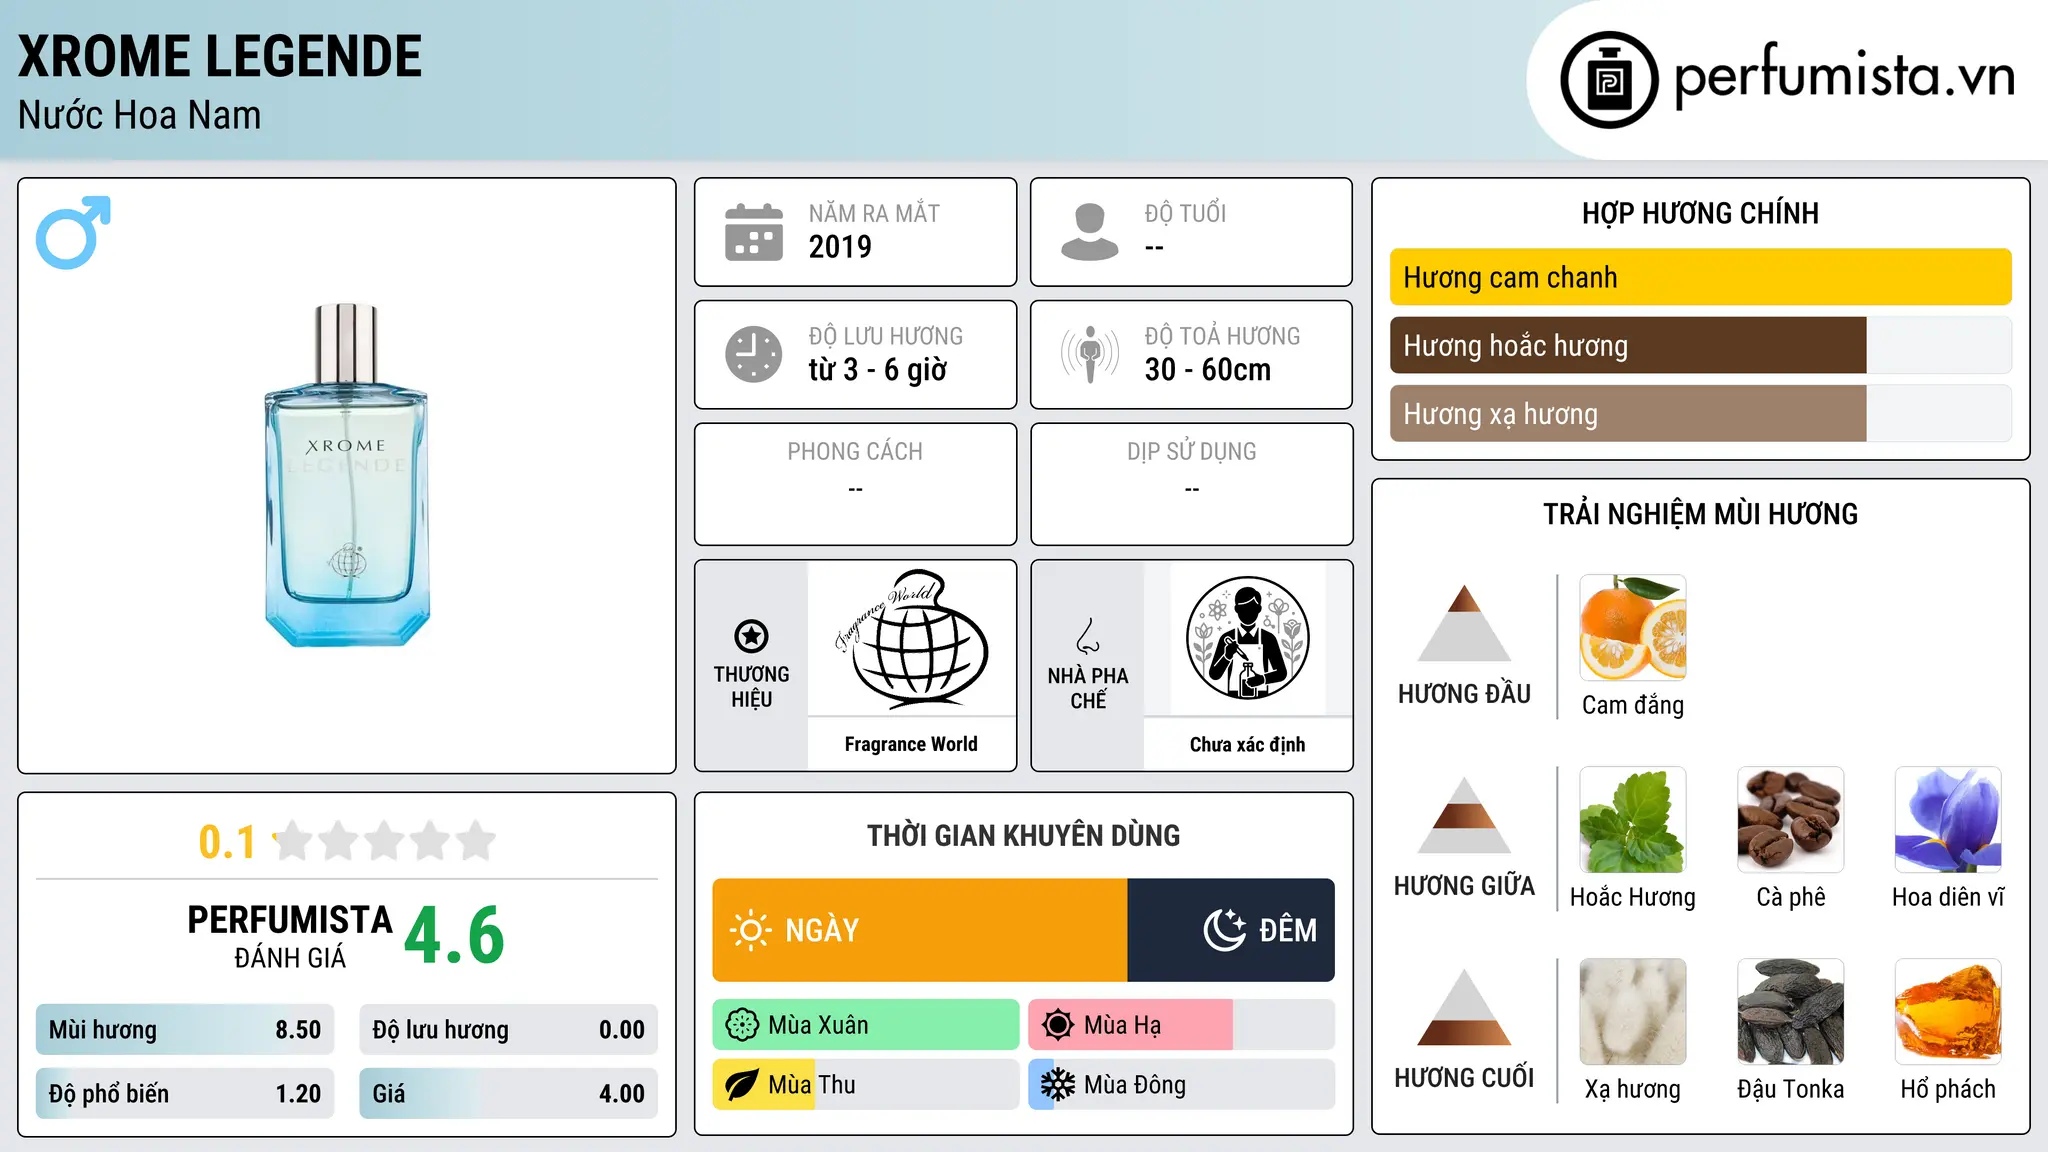Click the person icon beside ĐỘ TUỔI
2048x1152 pixels.
pos(1090,232)
